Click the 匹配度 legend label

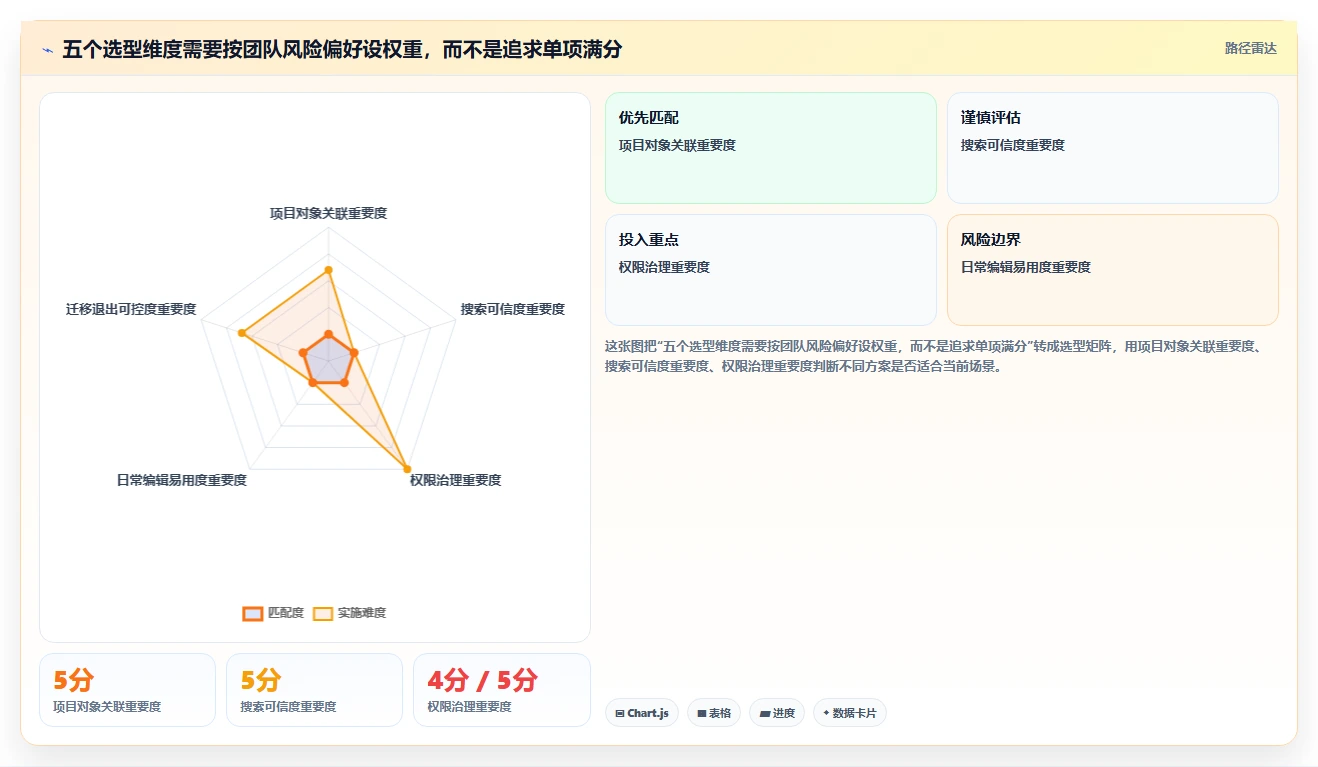[286, 613]
